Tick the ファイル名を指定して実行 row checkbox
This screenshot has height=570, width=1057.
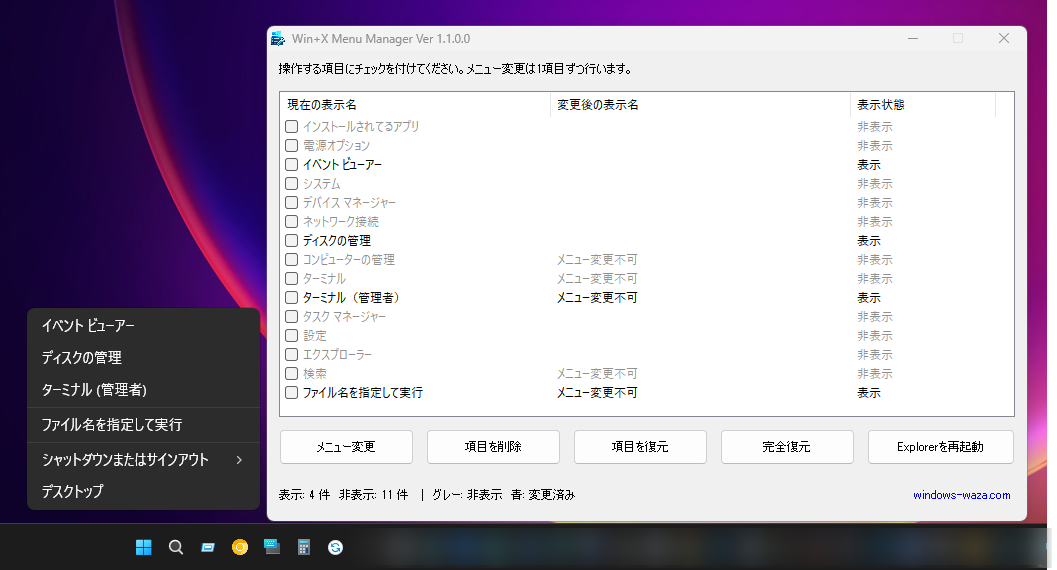point(291,392)
